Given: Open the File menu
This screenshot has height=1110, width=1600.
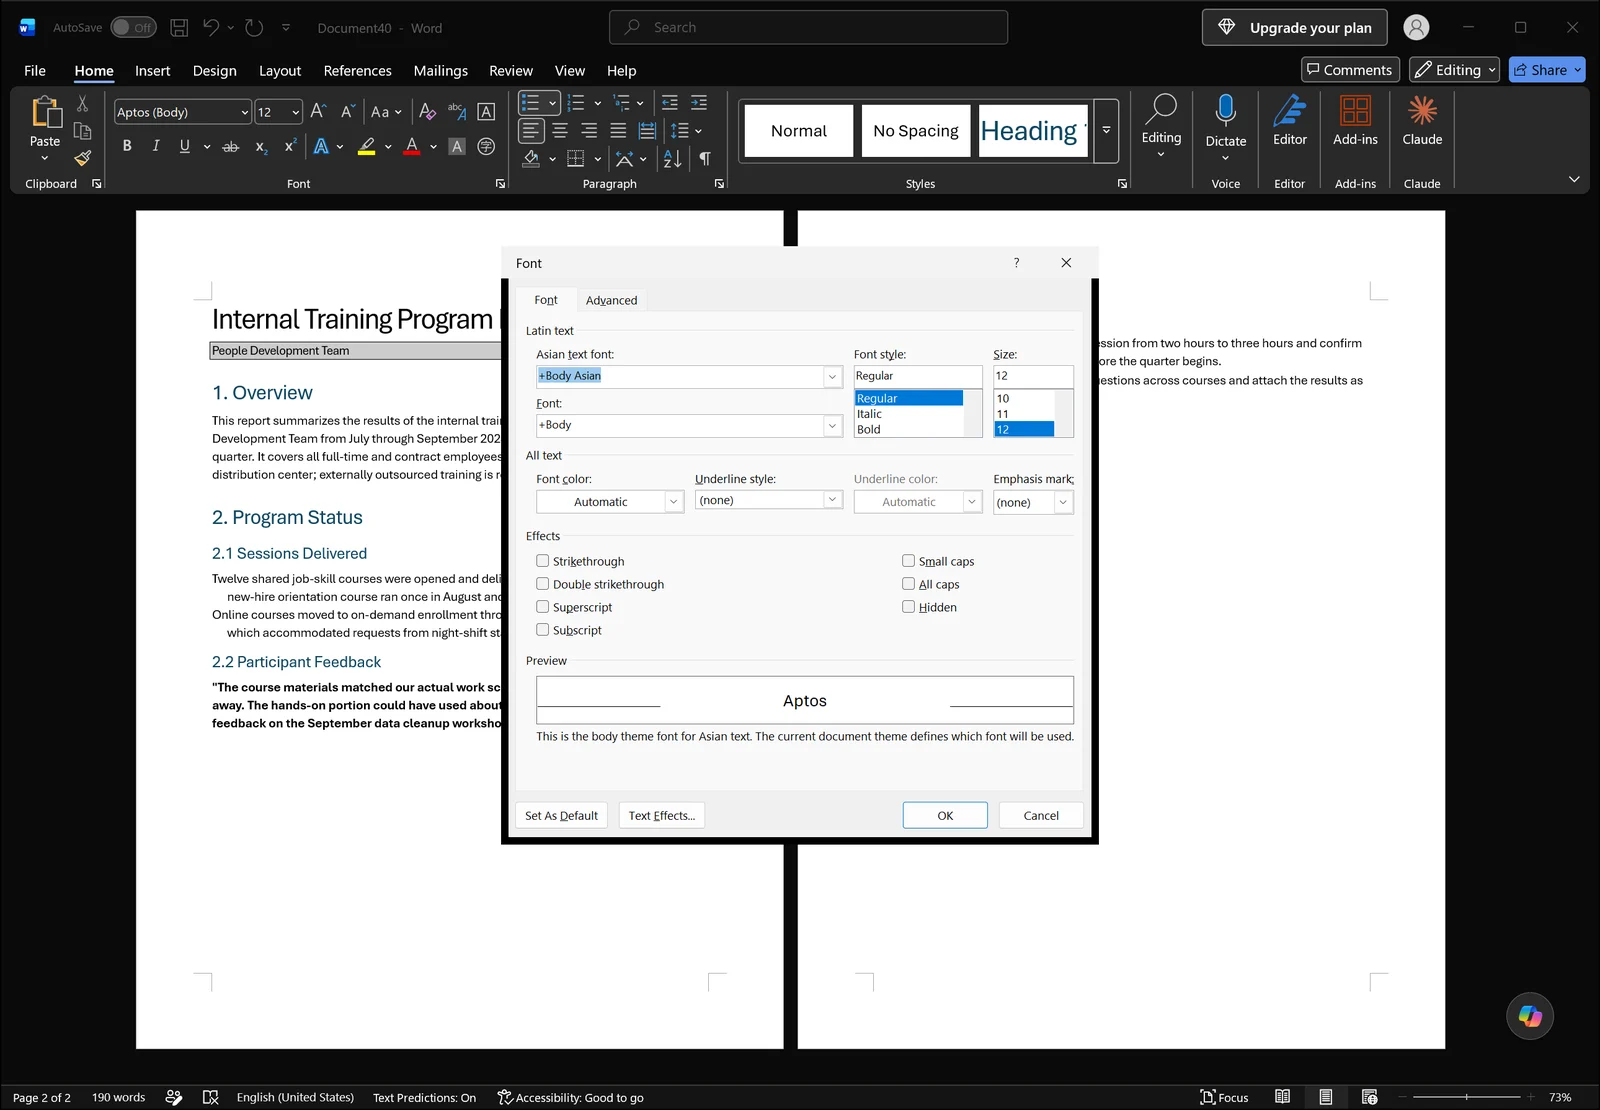Looking at the screenshot, I should (35, 70).
